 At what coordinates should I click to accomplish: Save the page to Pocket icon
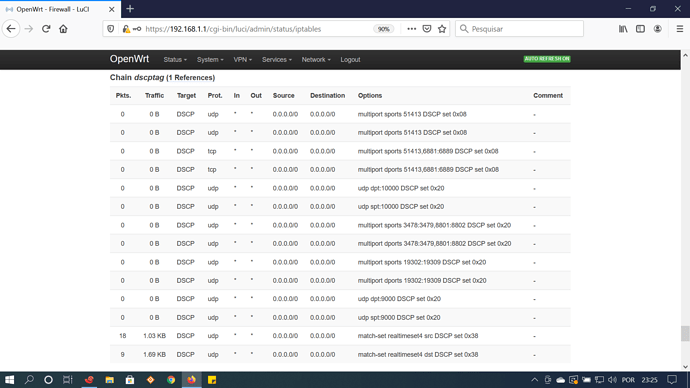coord(427,29)
